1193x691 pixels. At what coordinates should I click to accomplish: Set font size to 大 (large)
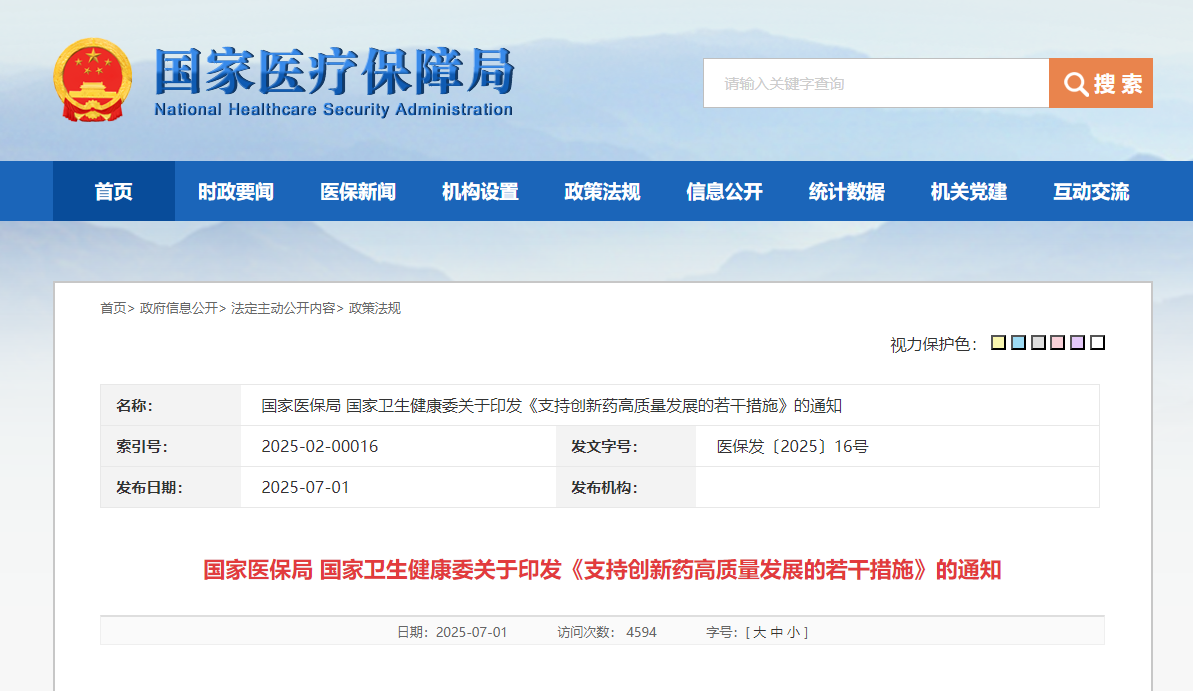[x=759, y=632]
